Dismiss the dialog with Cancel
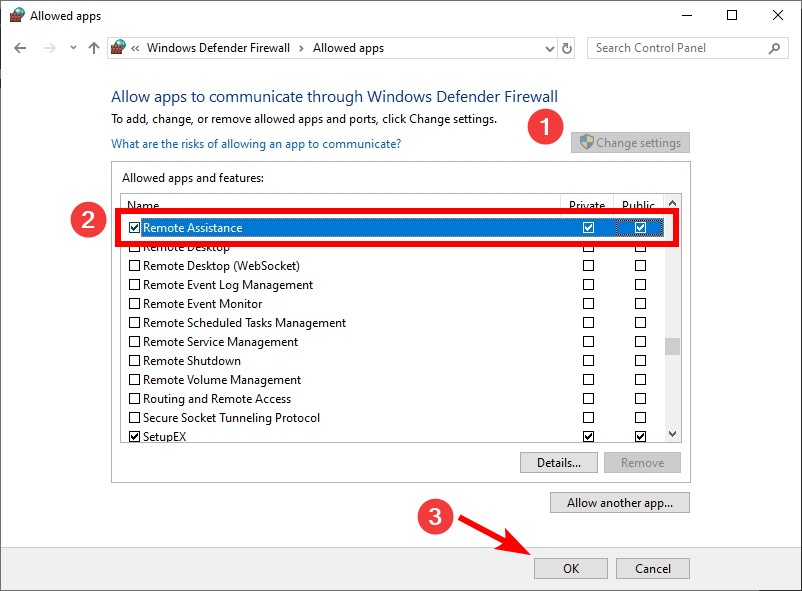802x591 pixels. point(653,568)
